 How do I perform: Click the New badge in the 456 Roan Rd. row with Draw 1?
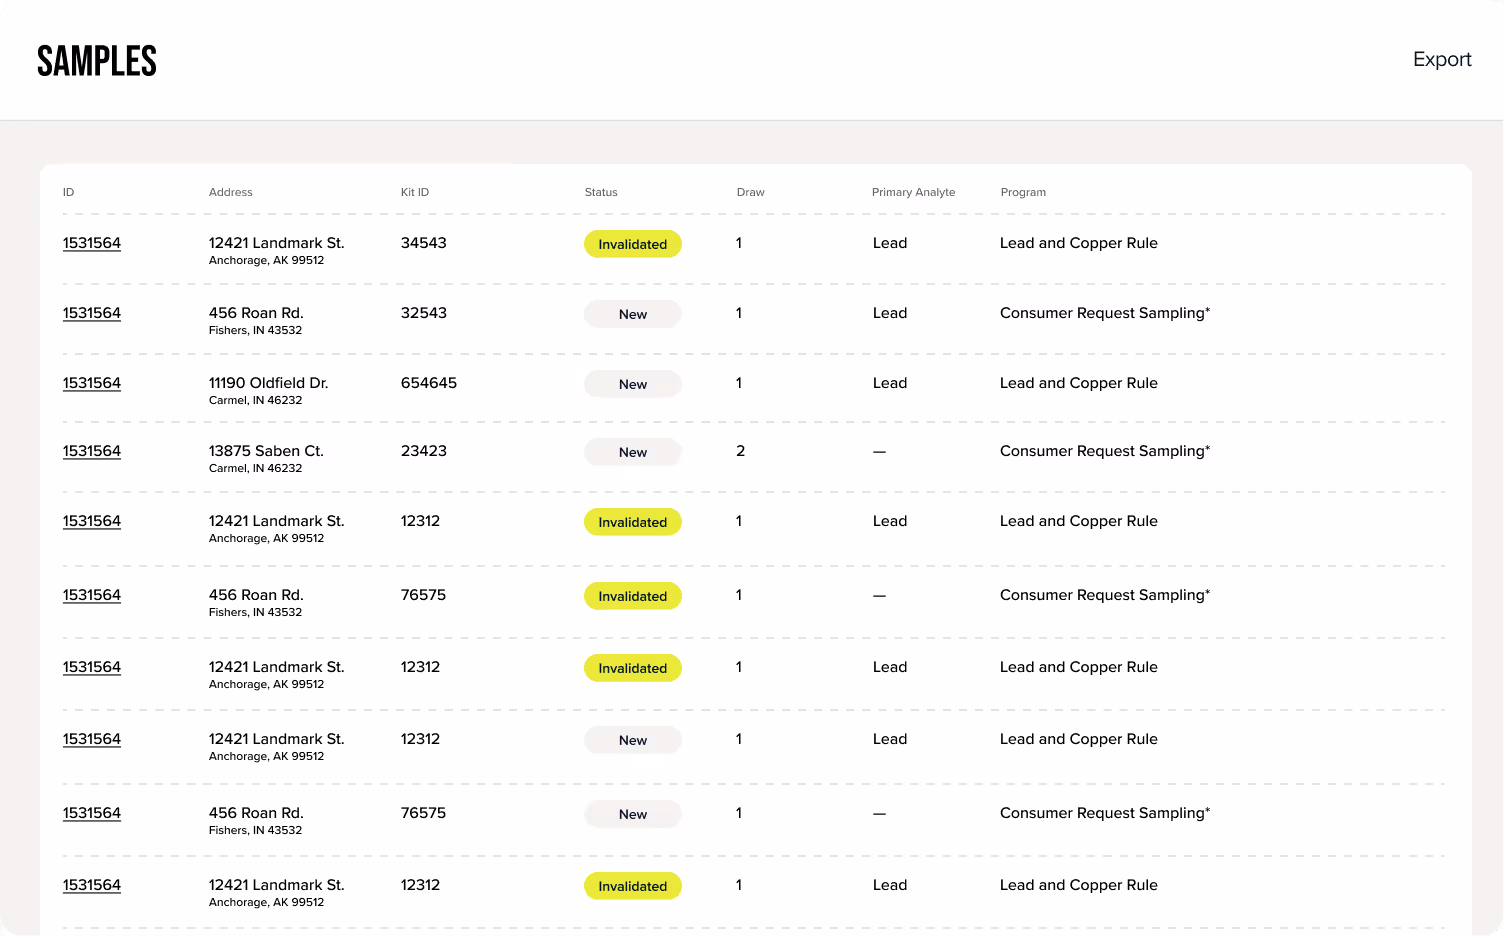point(632,814)
